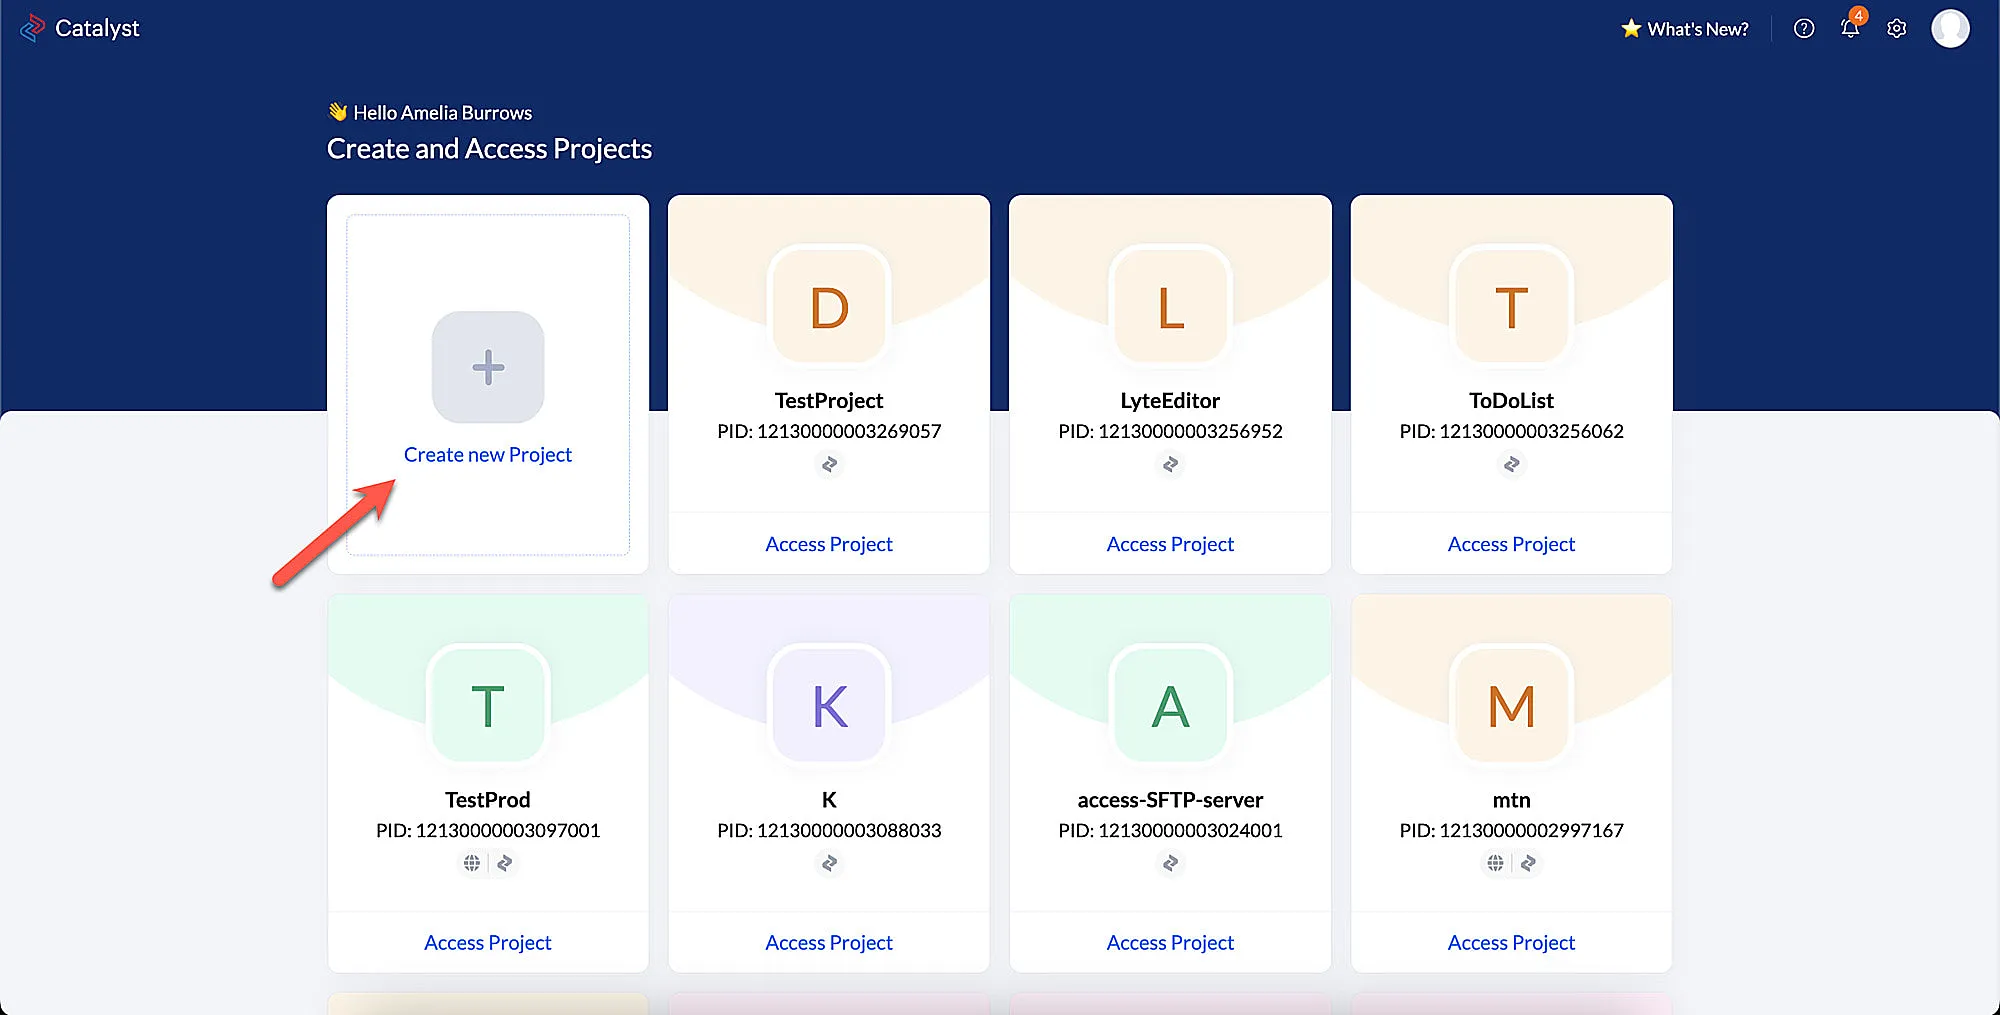
Task: Select the access-SFTP-server A thumbnail
Action: coord(1170,706)
